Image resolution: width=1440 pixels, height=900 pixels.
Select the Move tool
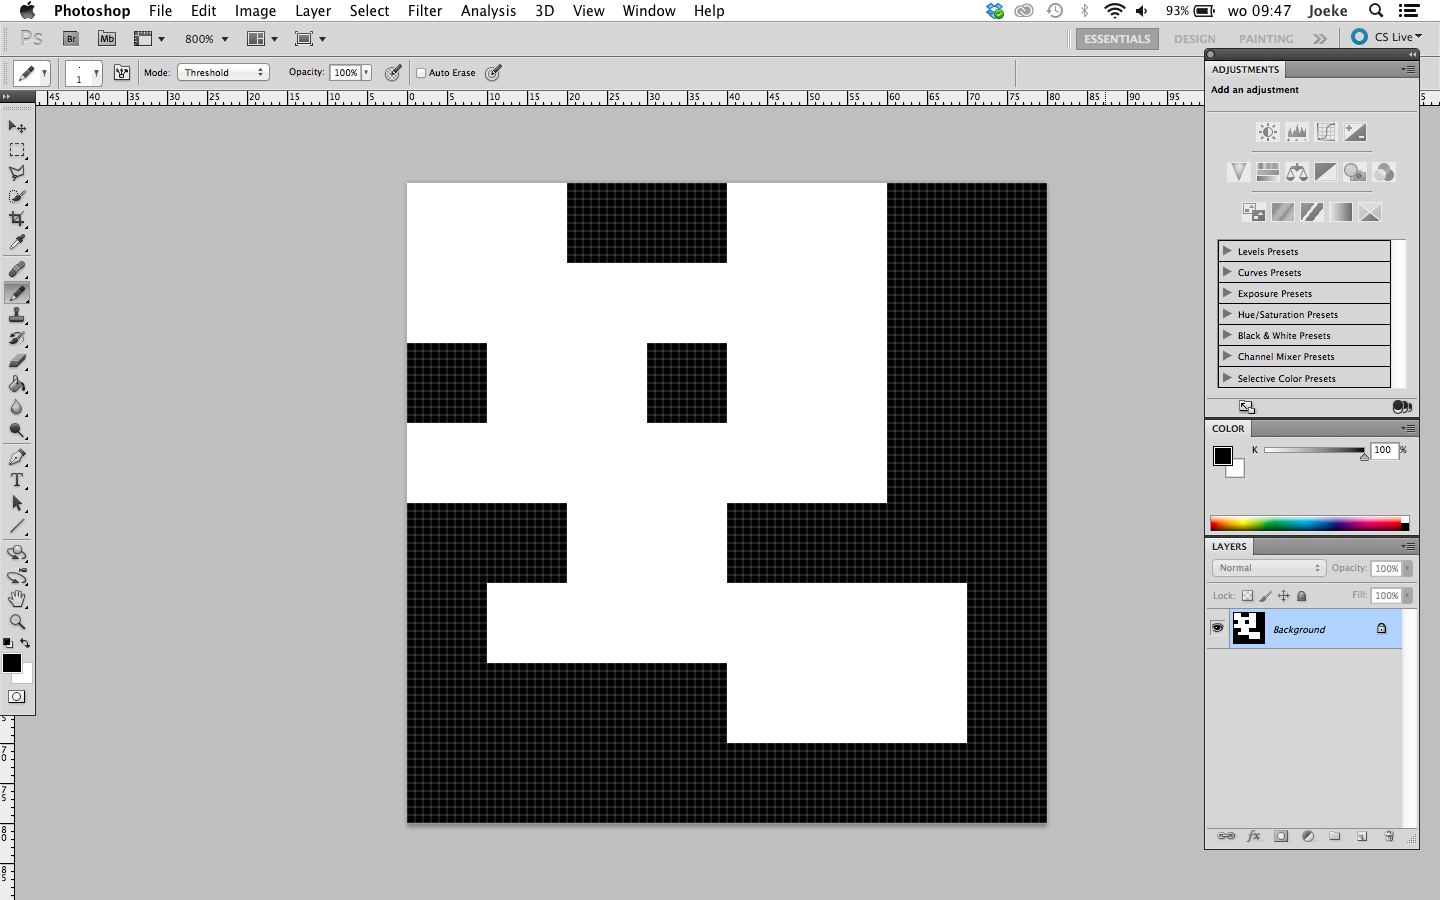click(17, 127)
